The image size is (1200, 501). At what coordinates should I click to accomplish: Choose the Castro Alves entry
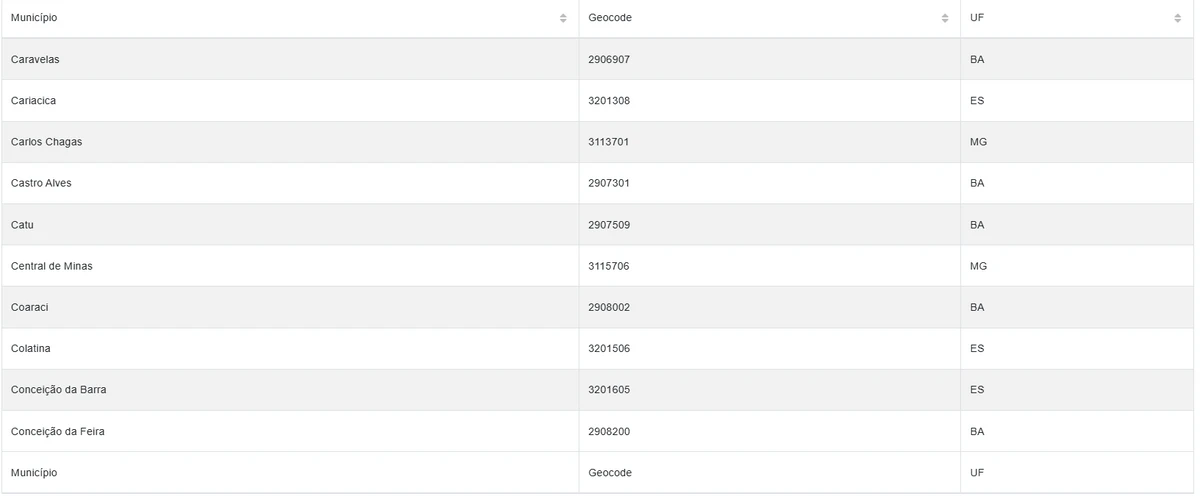pos(41,184)
